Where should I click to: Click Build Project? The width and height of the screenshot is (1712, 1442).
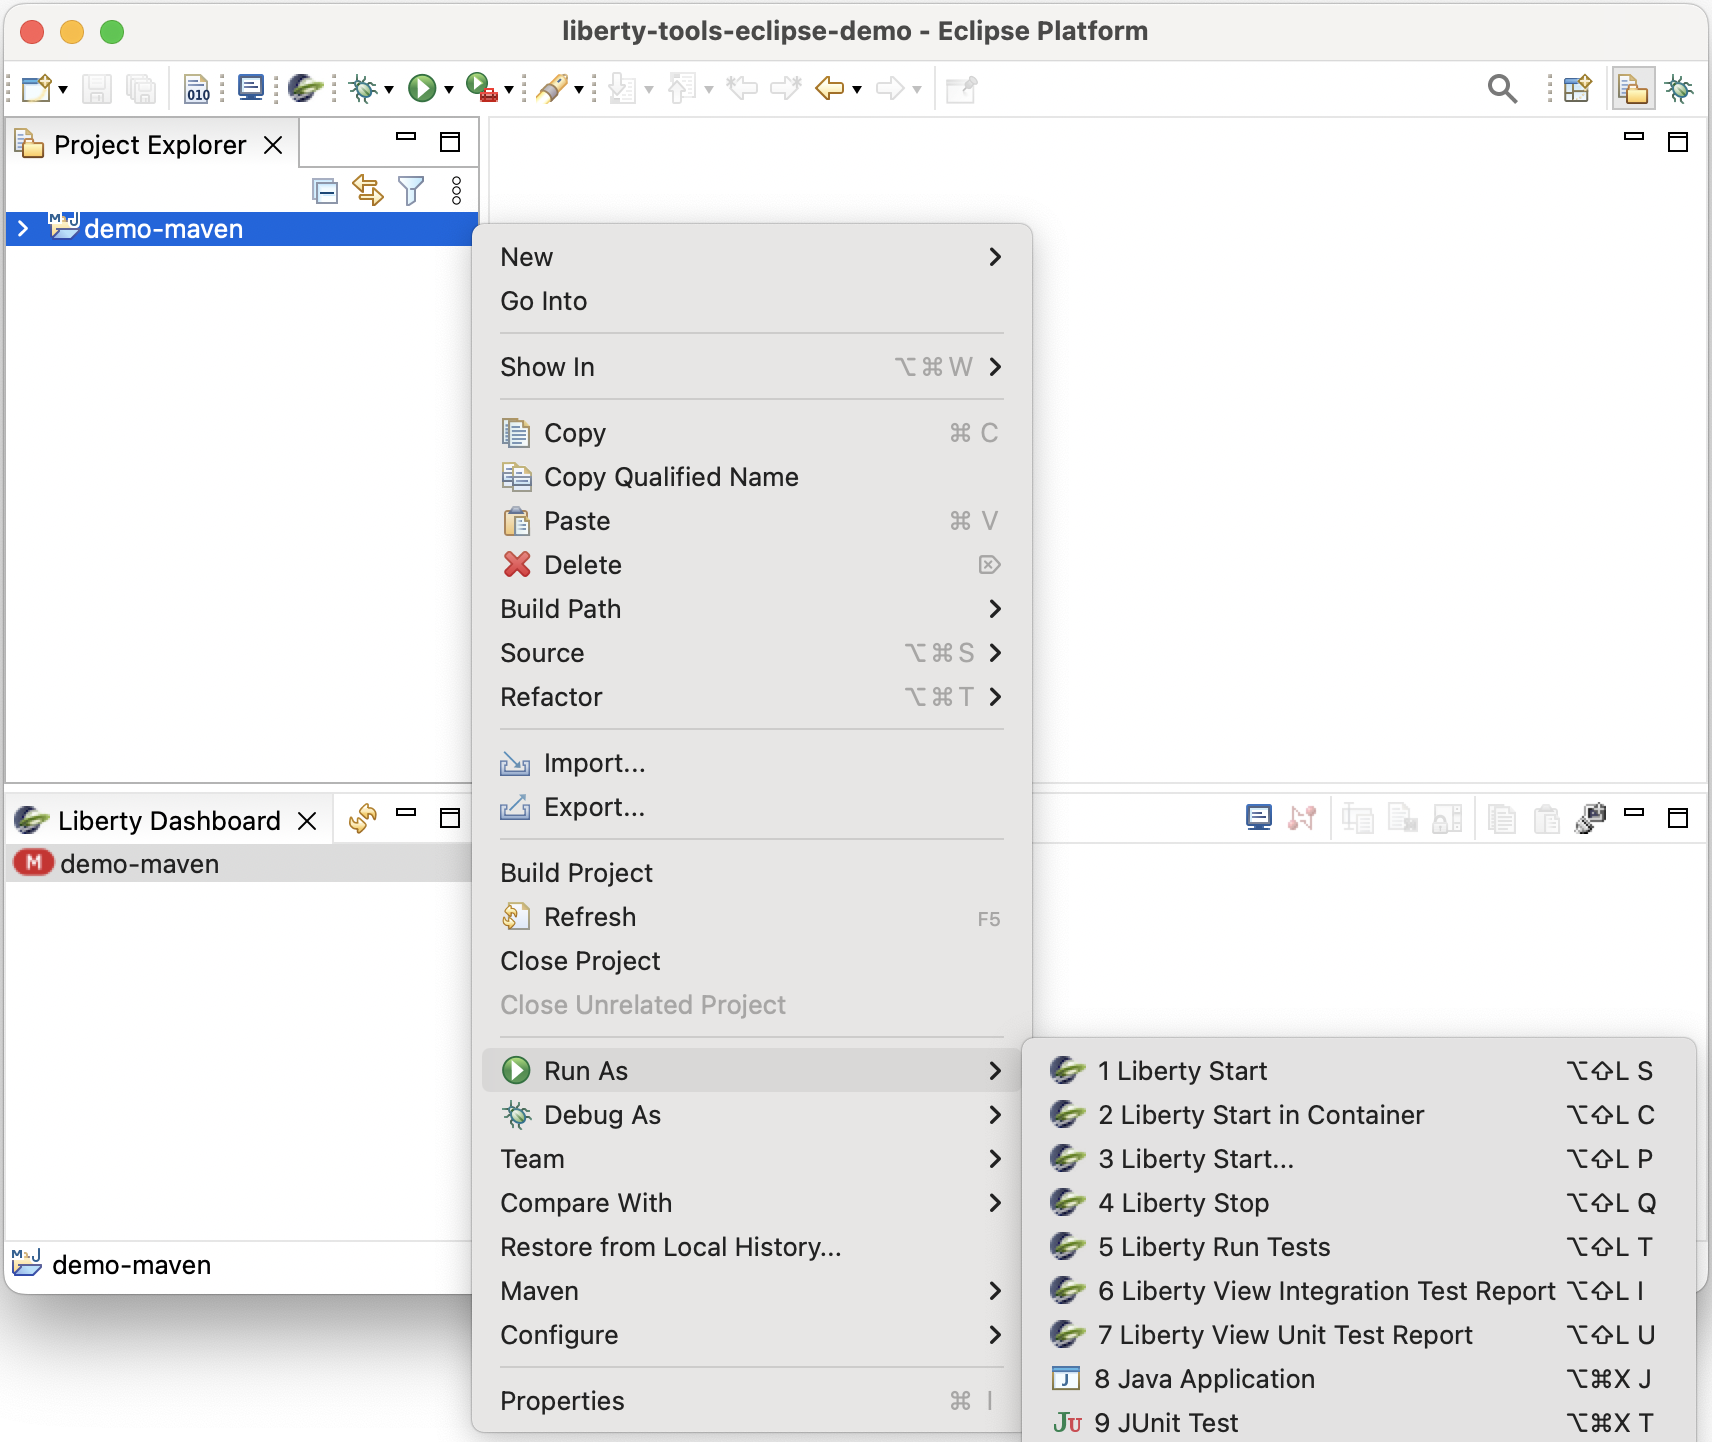(751, 873)
